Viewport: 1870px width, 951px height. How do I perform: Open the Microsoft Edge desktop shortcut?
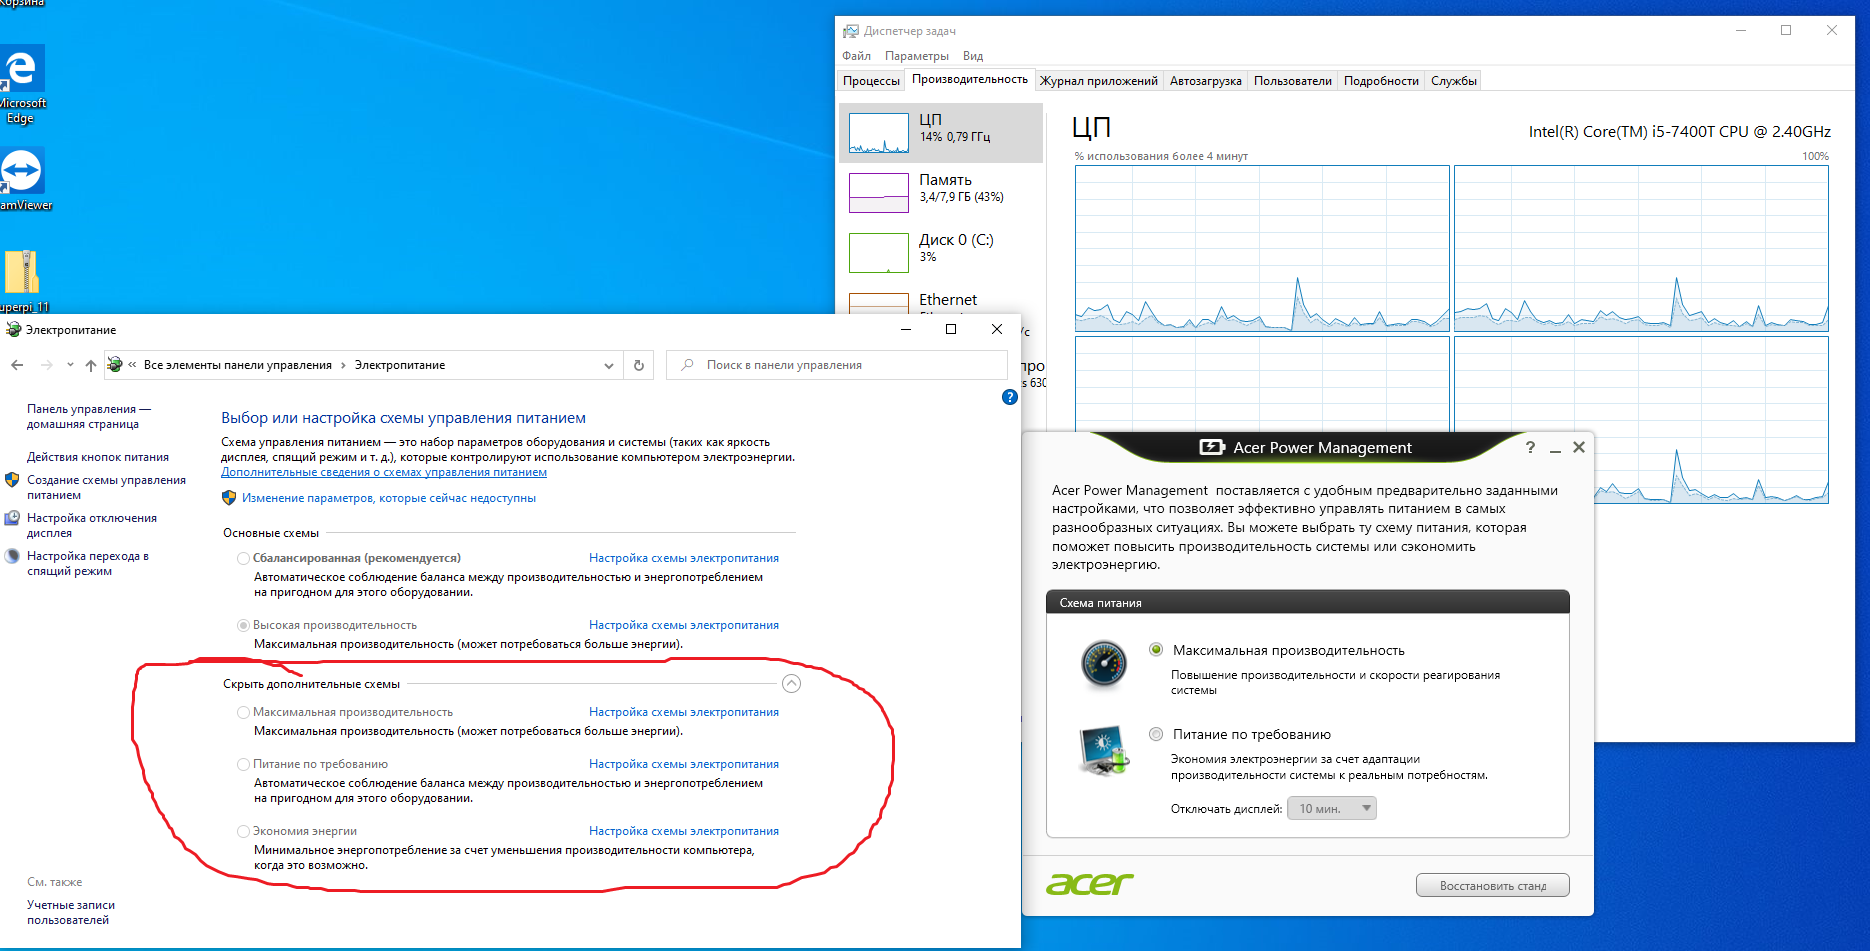21,70
